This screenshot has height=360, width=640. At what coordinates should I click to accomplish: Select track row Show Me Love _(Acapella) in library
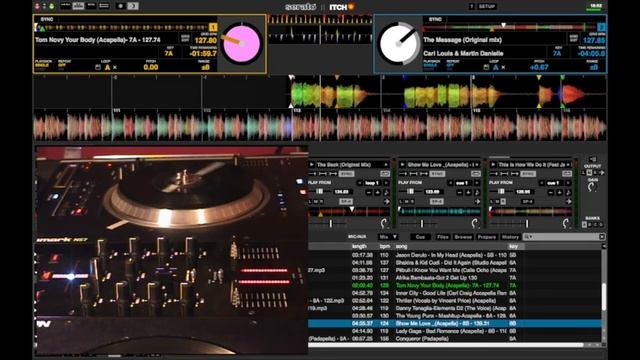[x=454, y=323]
